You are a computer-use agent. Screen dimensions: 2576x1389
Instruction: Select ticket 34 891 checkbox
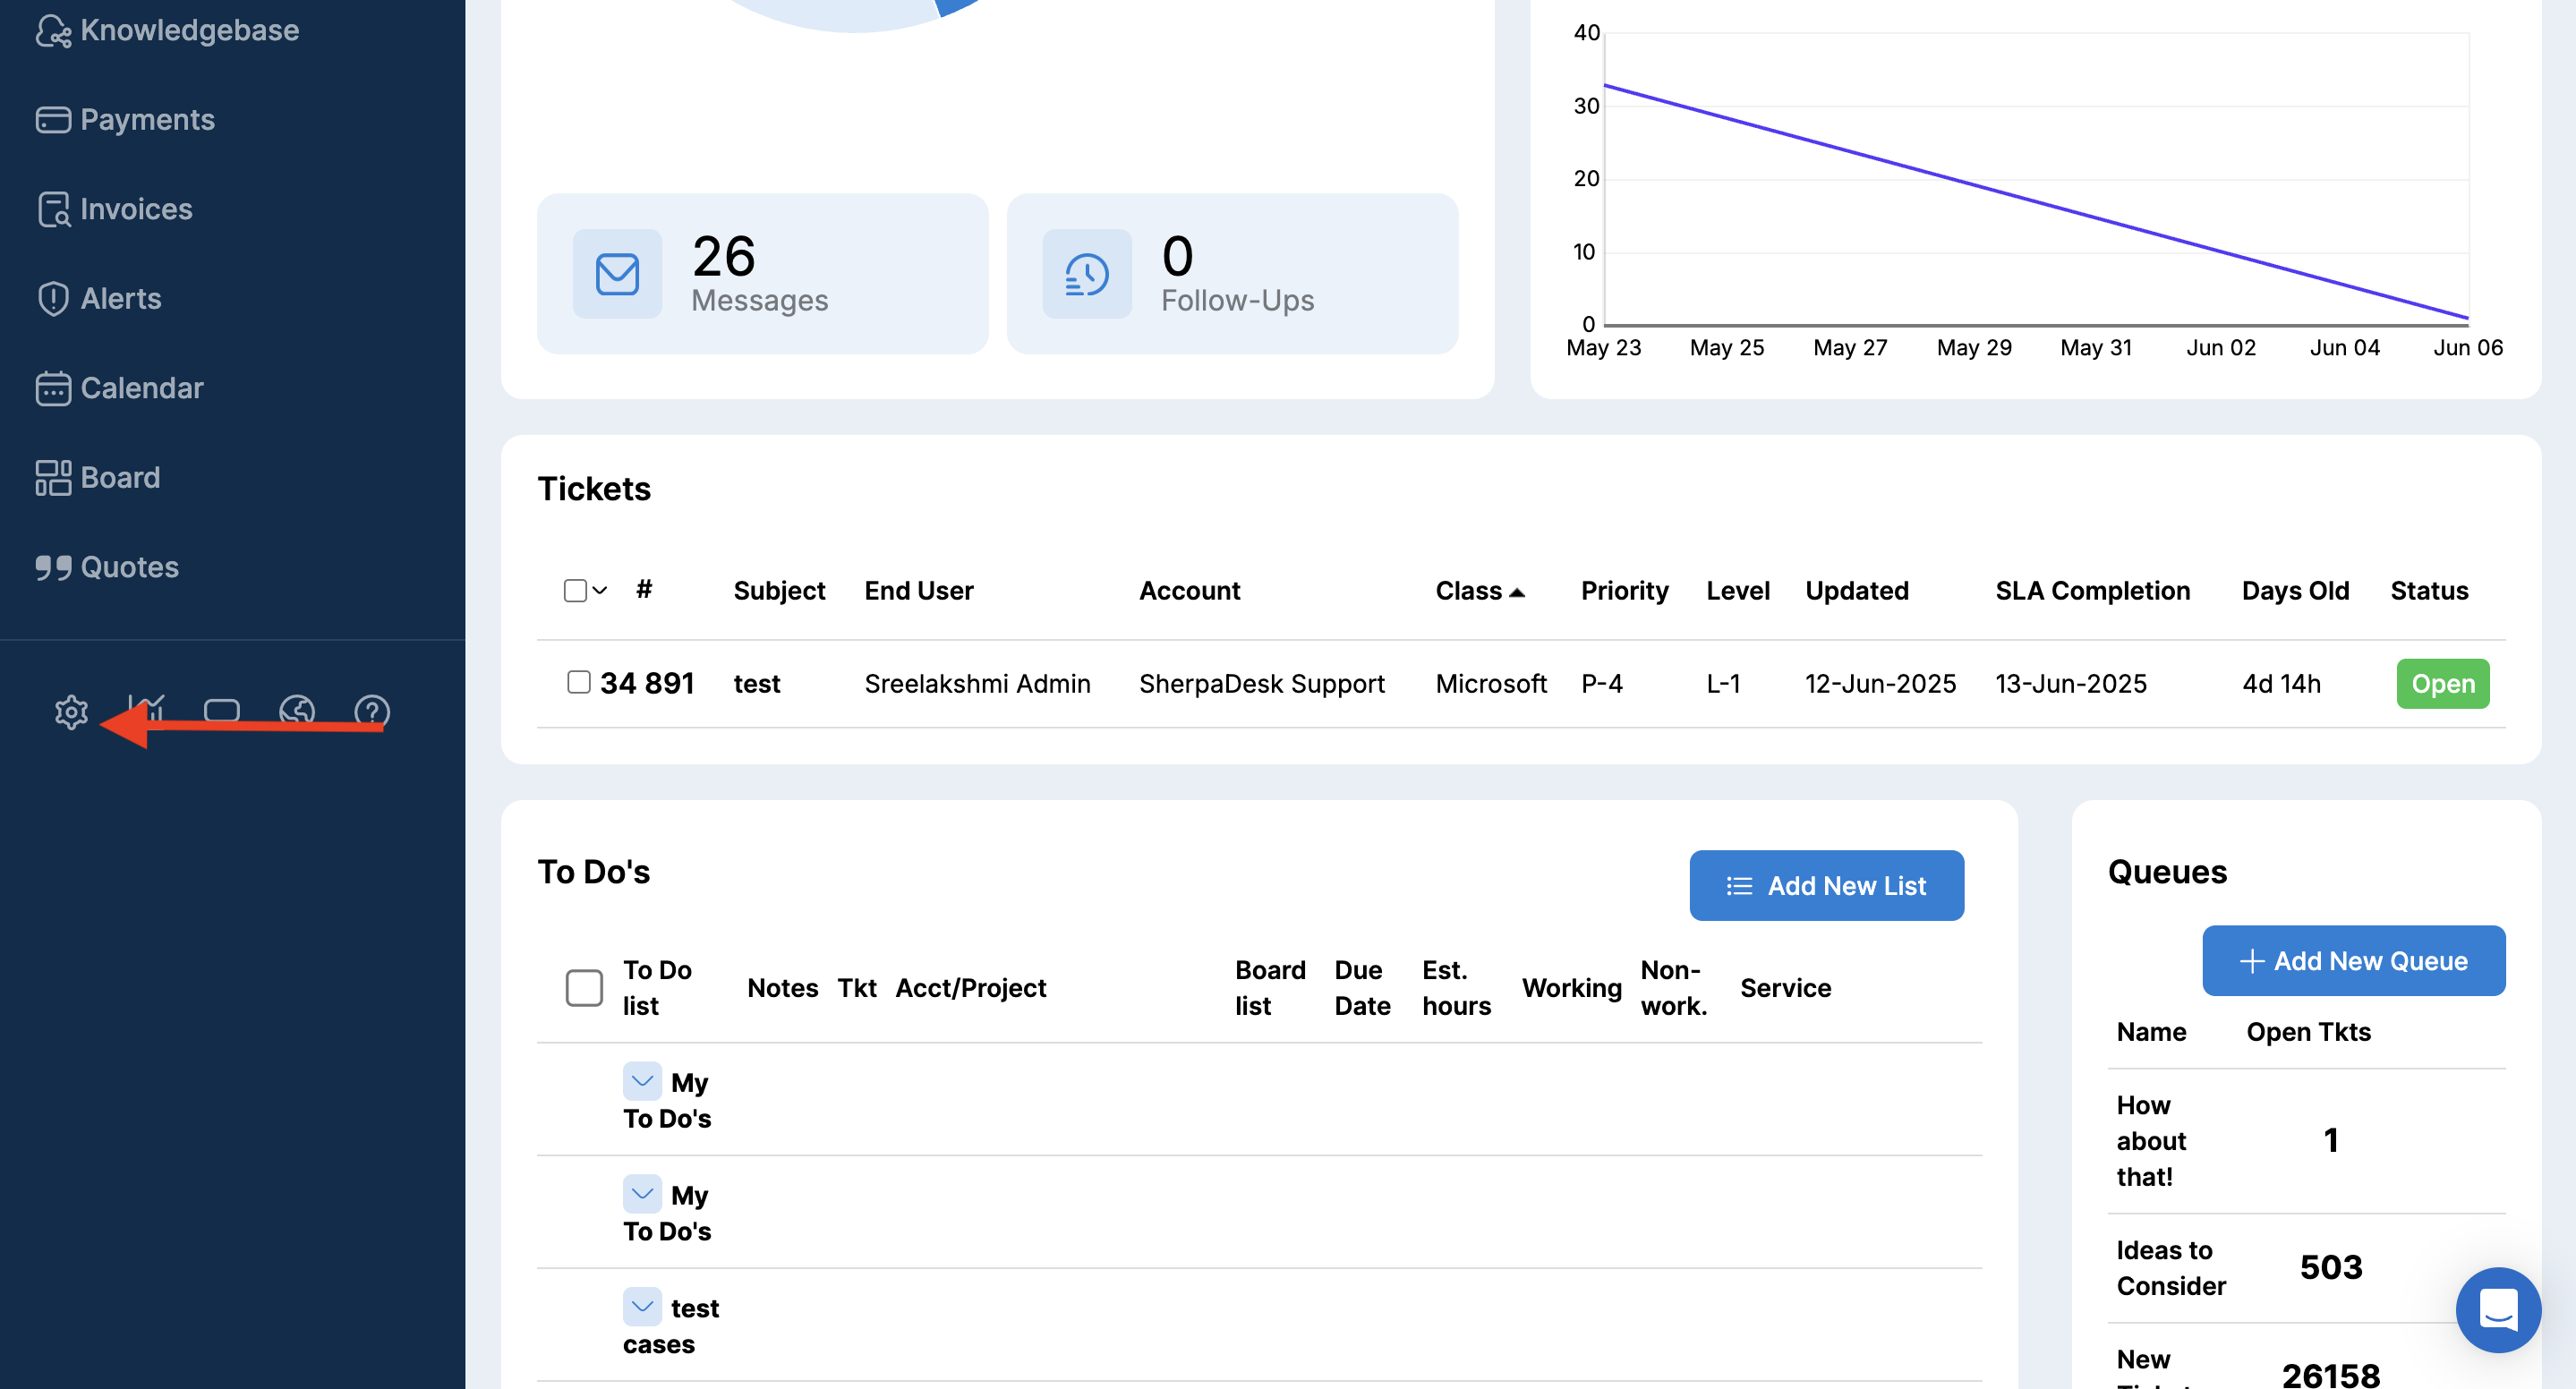(x=579, y=682)
